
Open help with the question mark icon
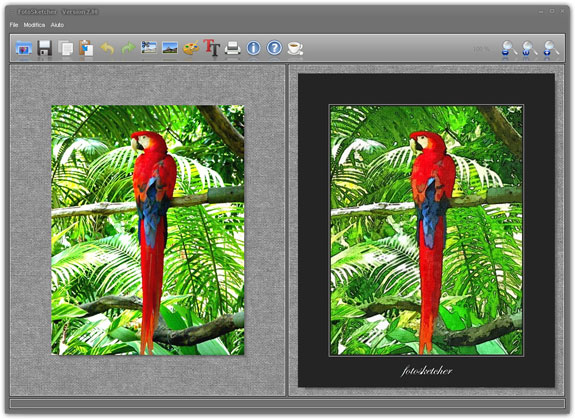(x=274, y=48)
